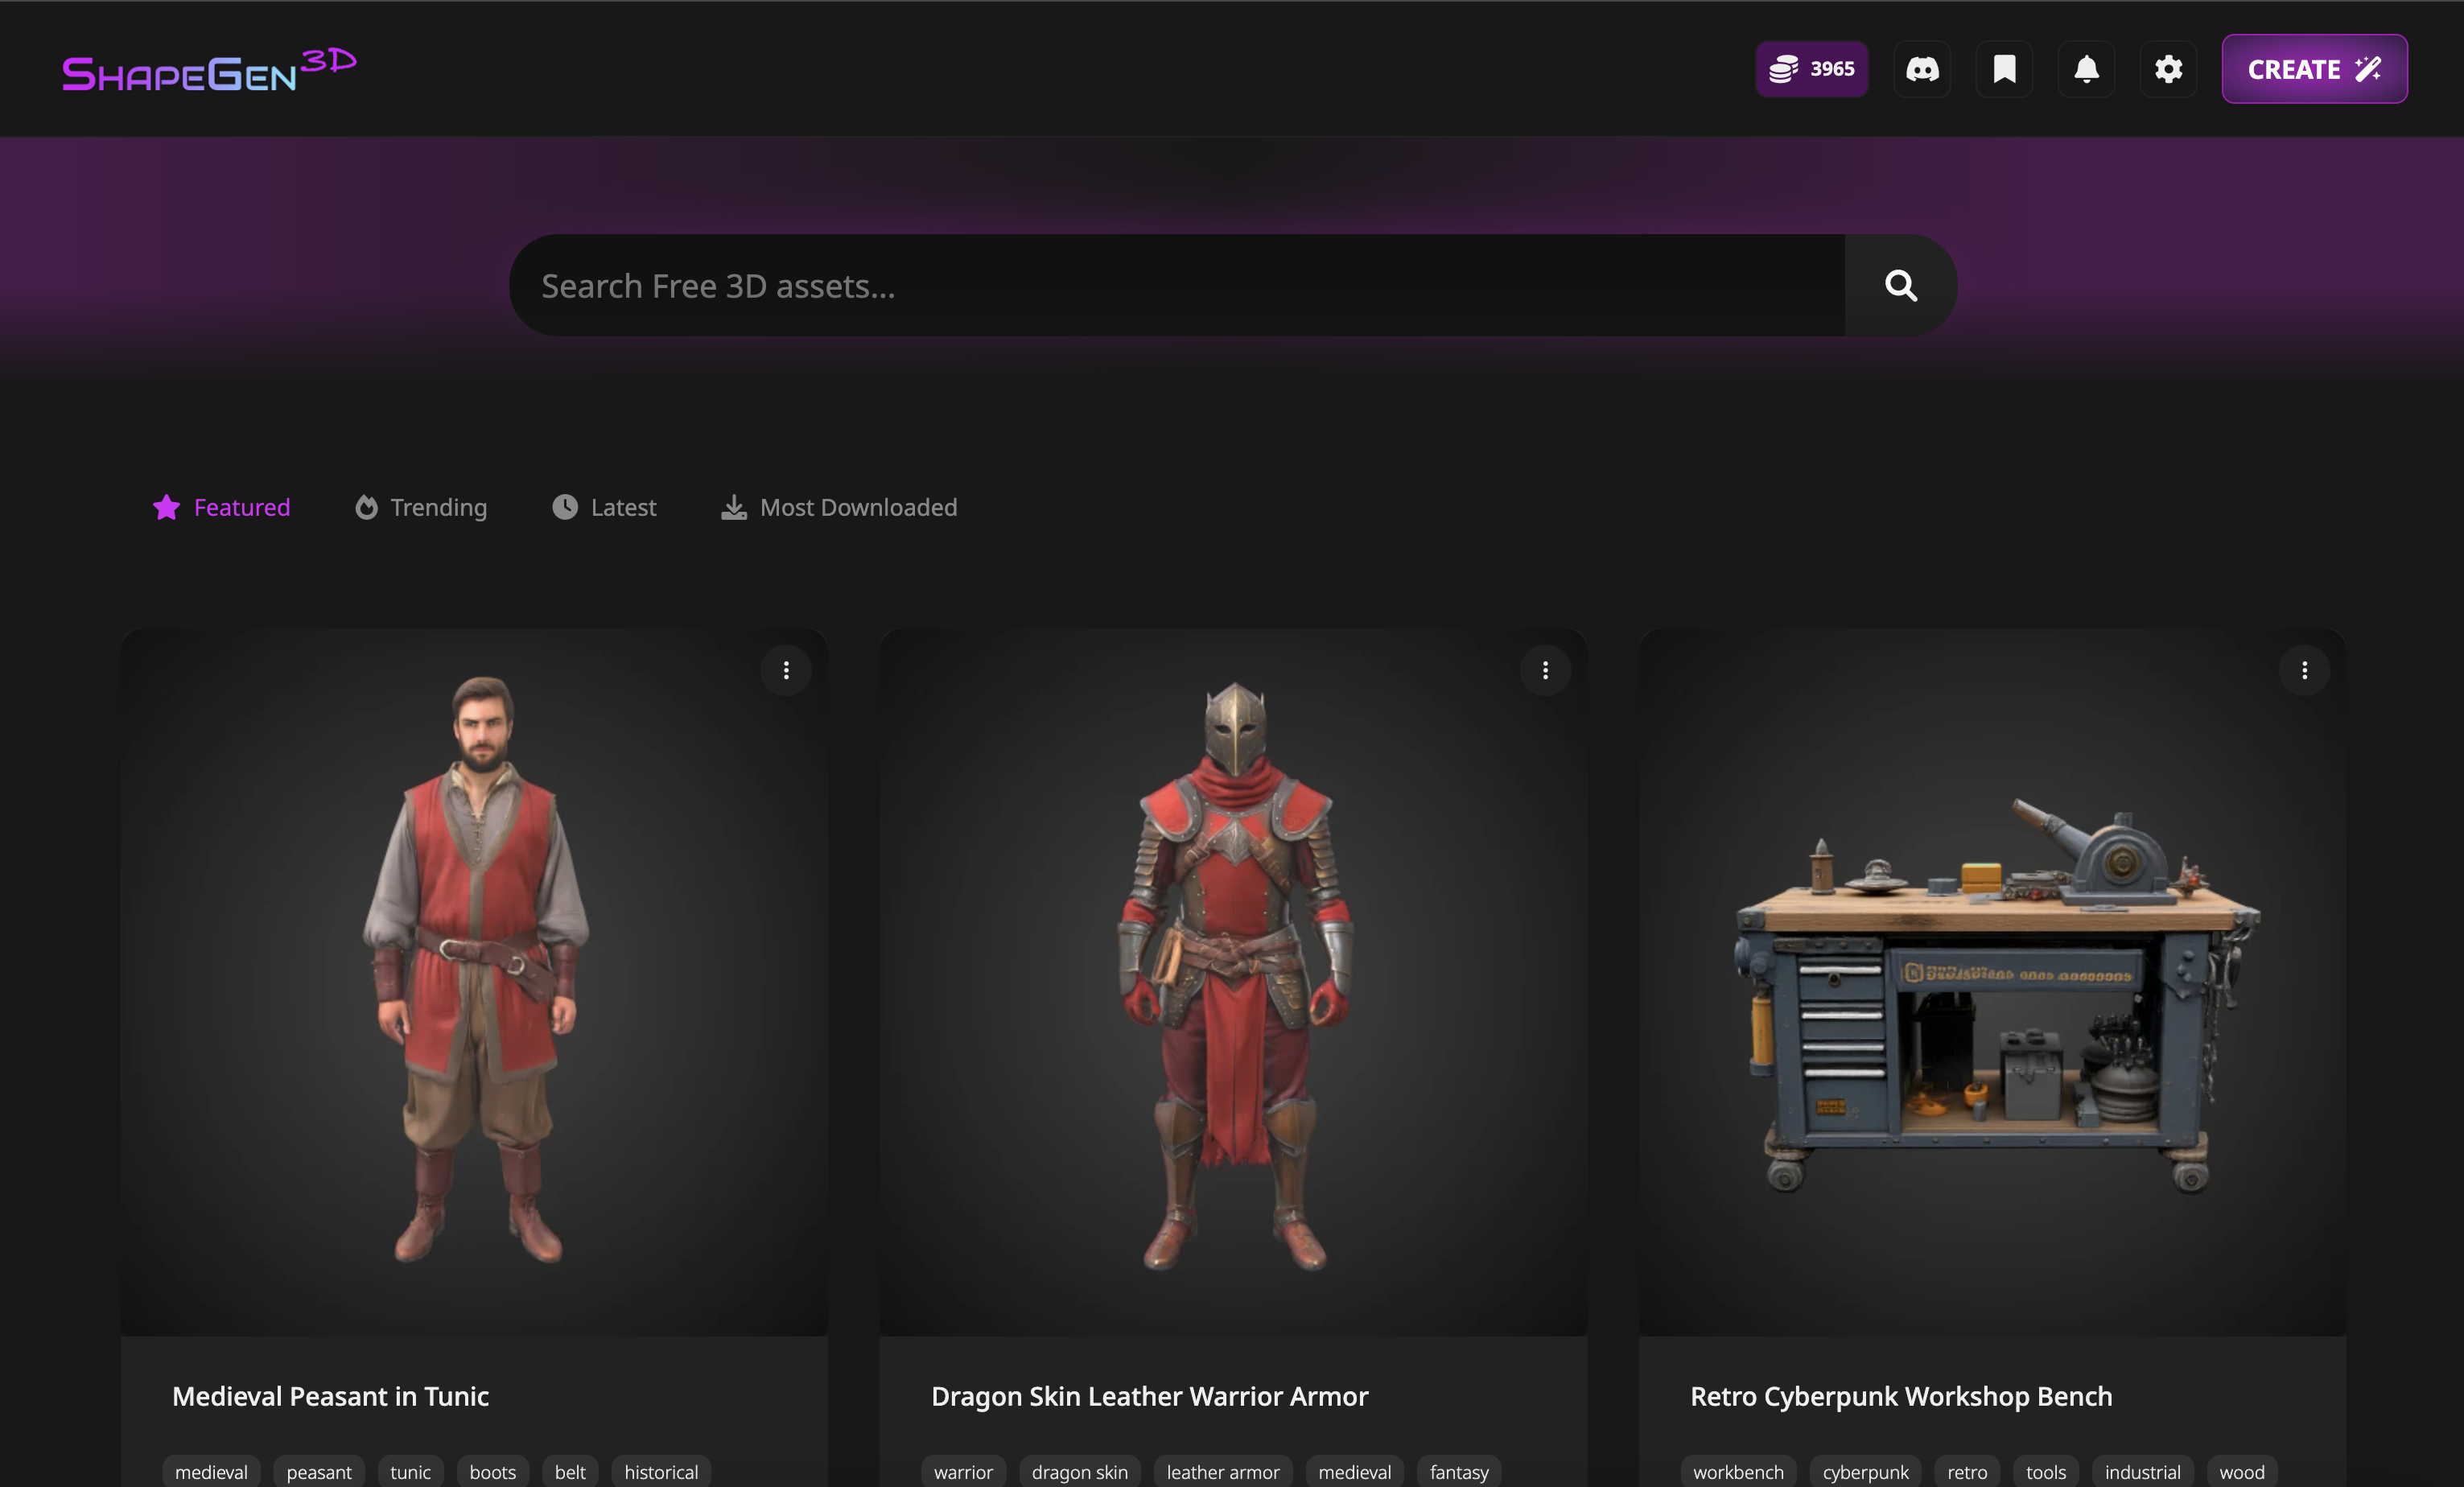Switch to the Featured tab
Viewport: 2464px width, 1487px height.
click(222, 507)
